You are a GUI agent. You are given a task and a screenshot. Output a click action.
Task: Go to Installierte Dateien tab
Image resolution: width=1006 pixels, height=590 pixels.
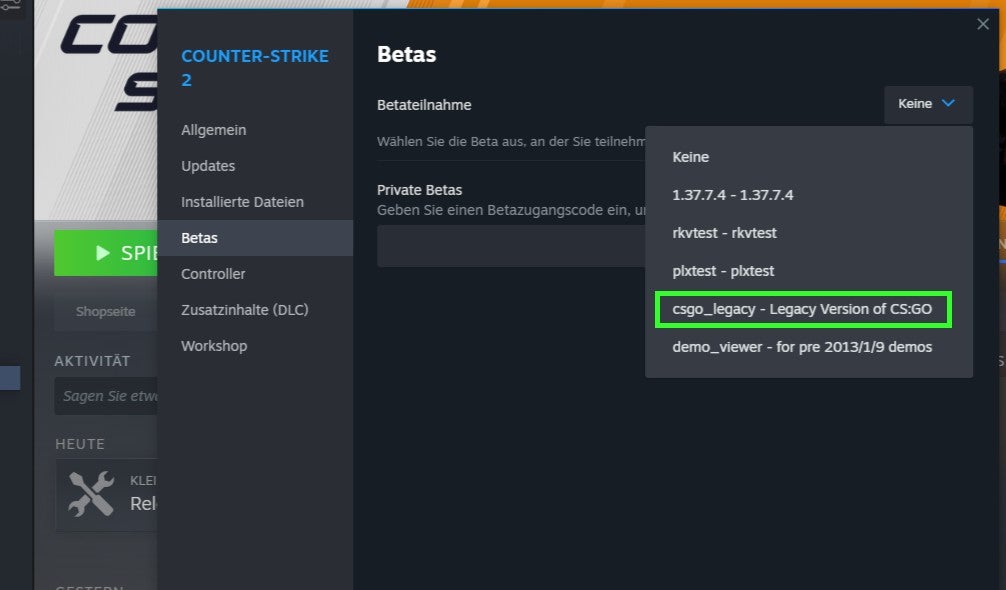(x=255, y=202)
